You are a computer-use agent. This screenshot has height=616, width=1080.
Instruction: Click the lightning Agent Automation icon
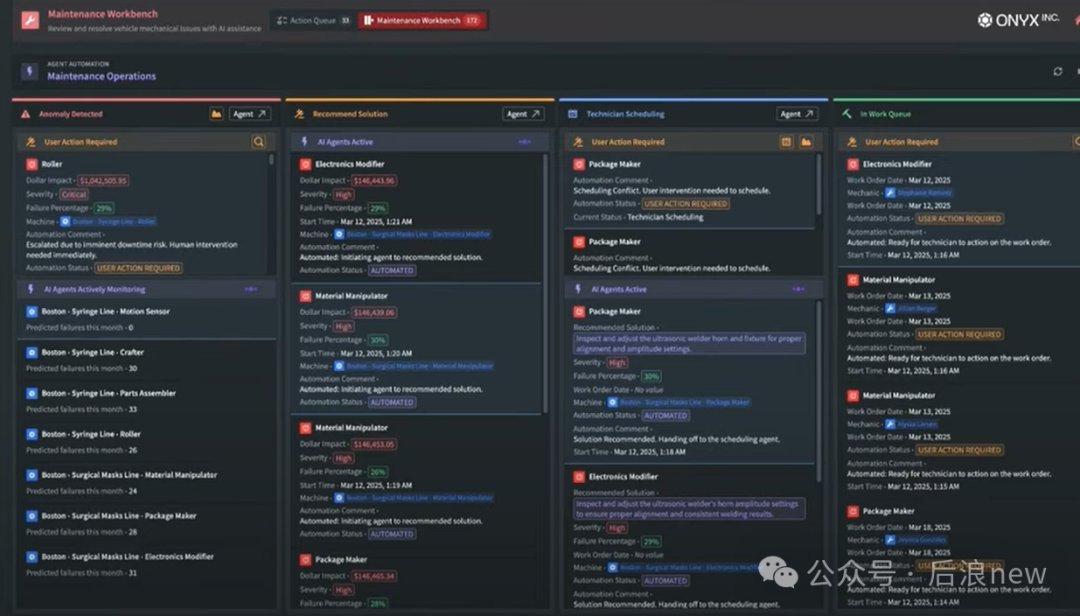click(x=29, y=71)
